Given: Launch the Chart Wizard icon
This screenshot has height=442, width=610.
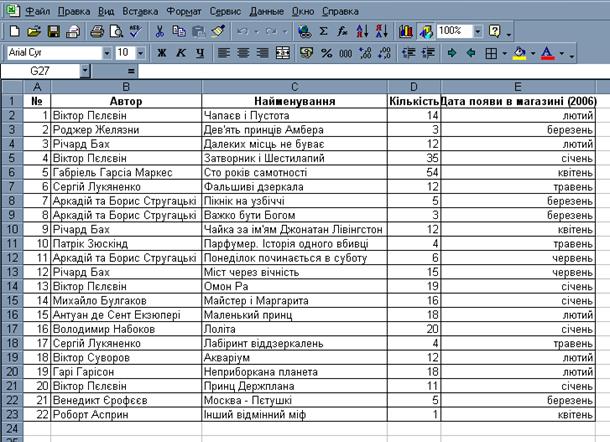Looking at the screenshot, I should click(406, 31).
